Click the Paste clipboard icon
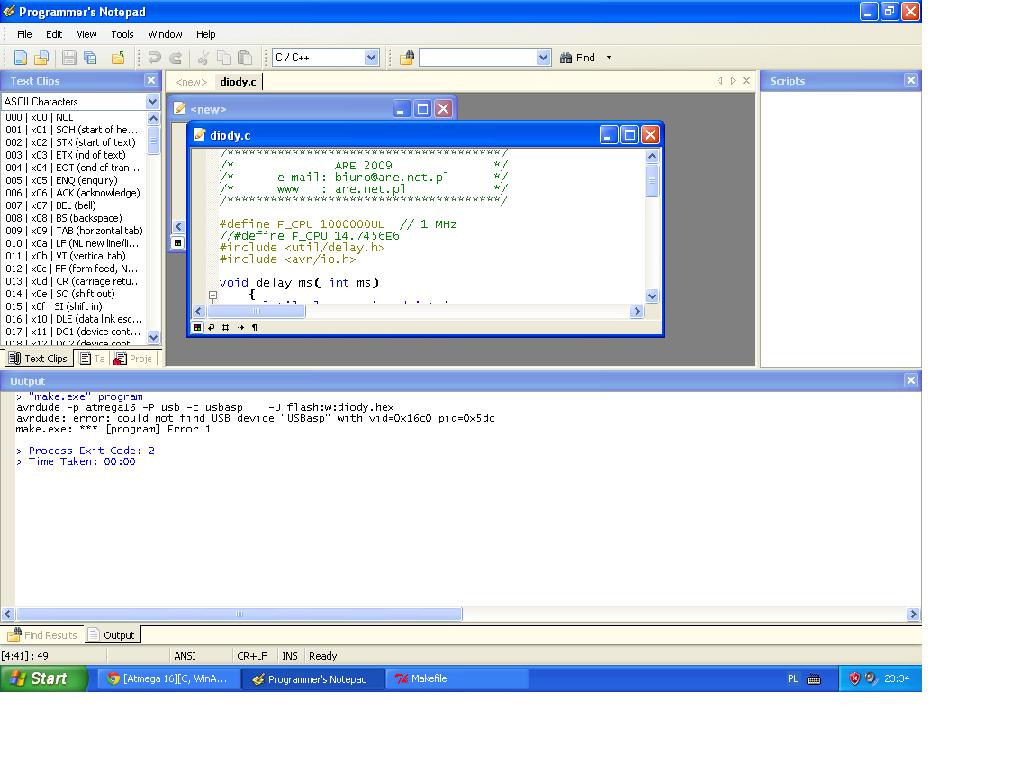Image resolution: width=1024 pixels, height=768 pixels. click(244, 58)
